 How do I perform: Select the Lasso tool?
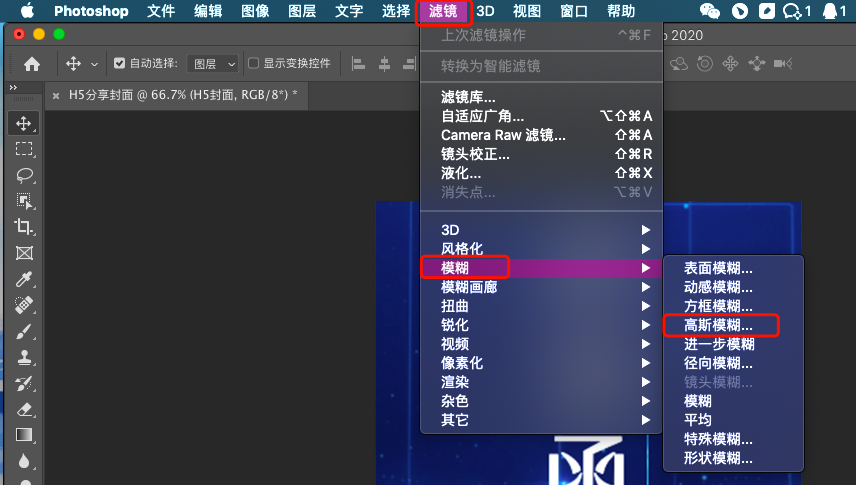[x=24, y=175]
